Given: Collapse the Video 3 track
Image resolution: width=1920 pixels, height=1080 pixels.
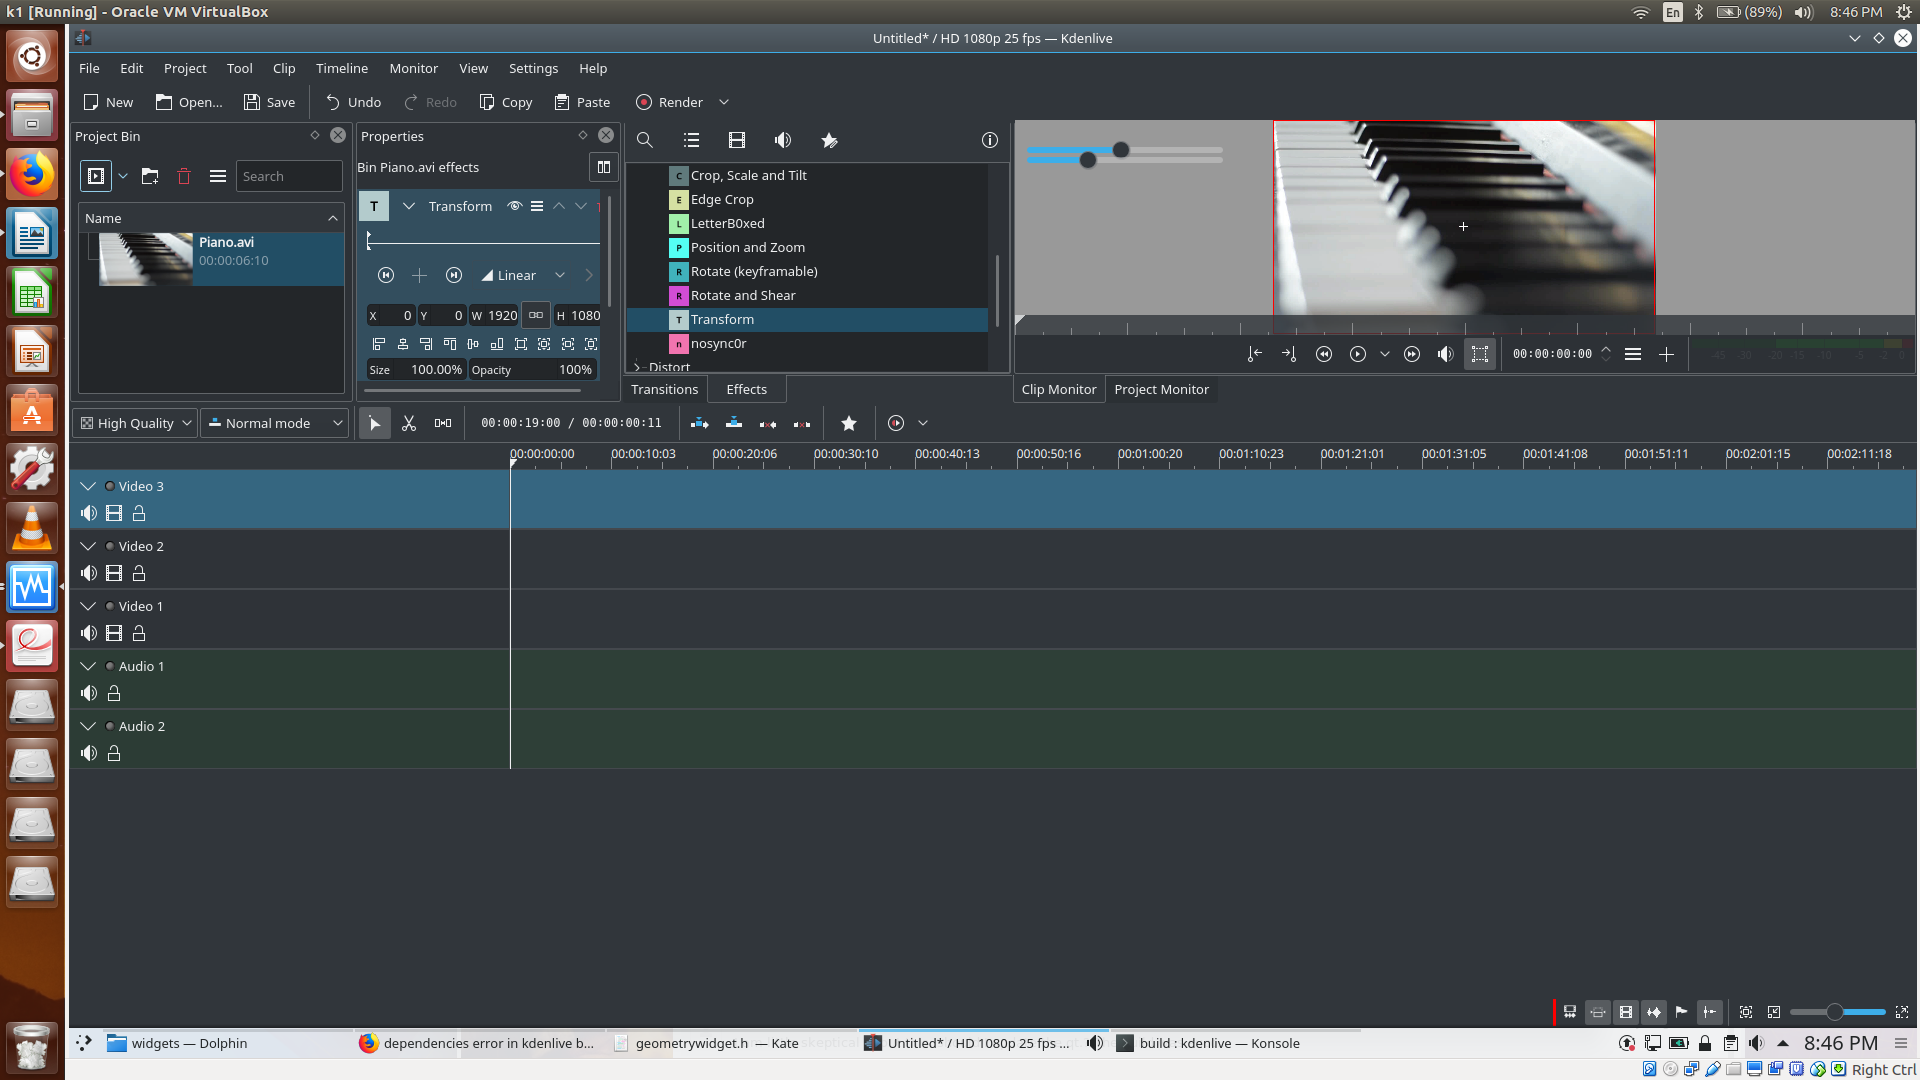Looking at the screenshot, I should [88, 486].
